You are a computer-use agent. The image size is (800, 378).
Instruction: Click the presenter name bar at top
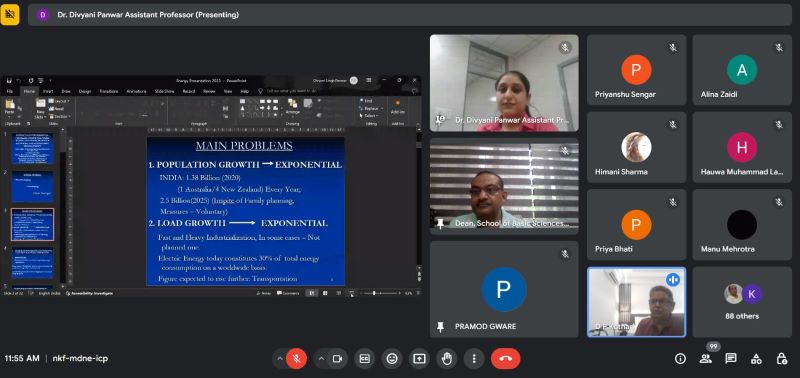point(410,15)
